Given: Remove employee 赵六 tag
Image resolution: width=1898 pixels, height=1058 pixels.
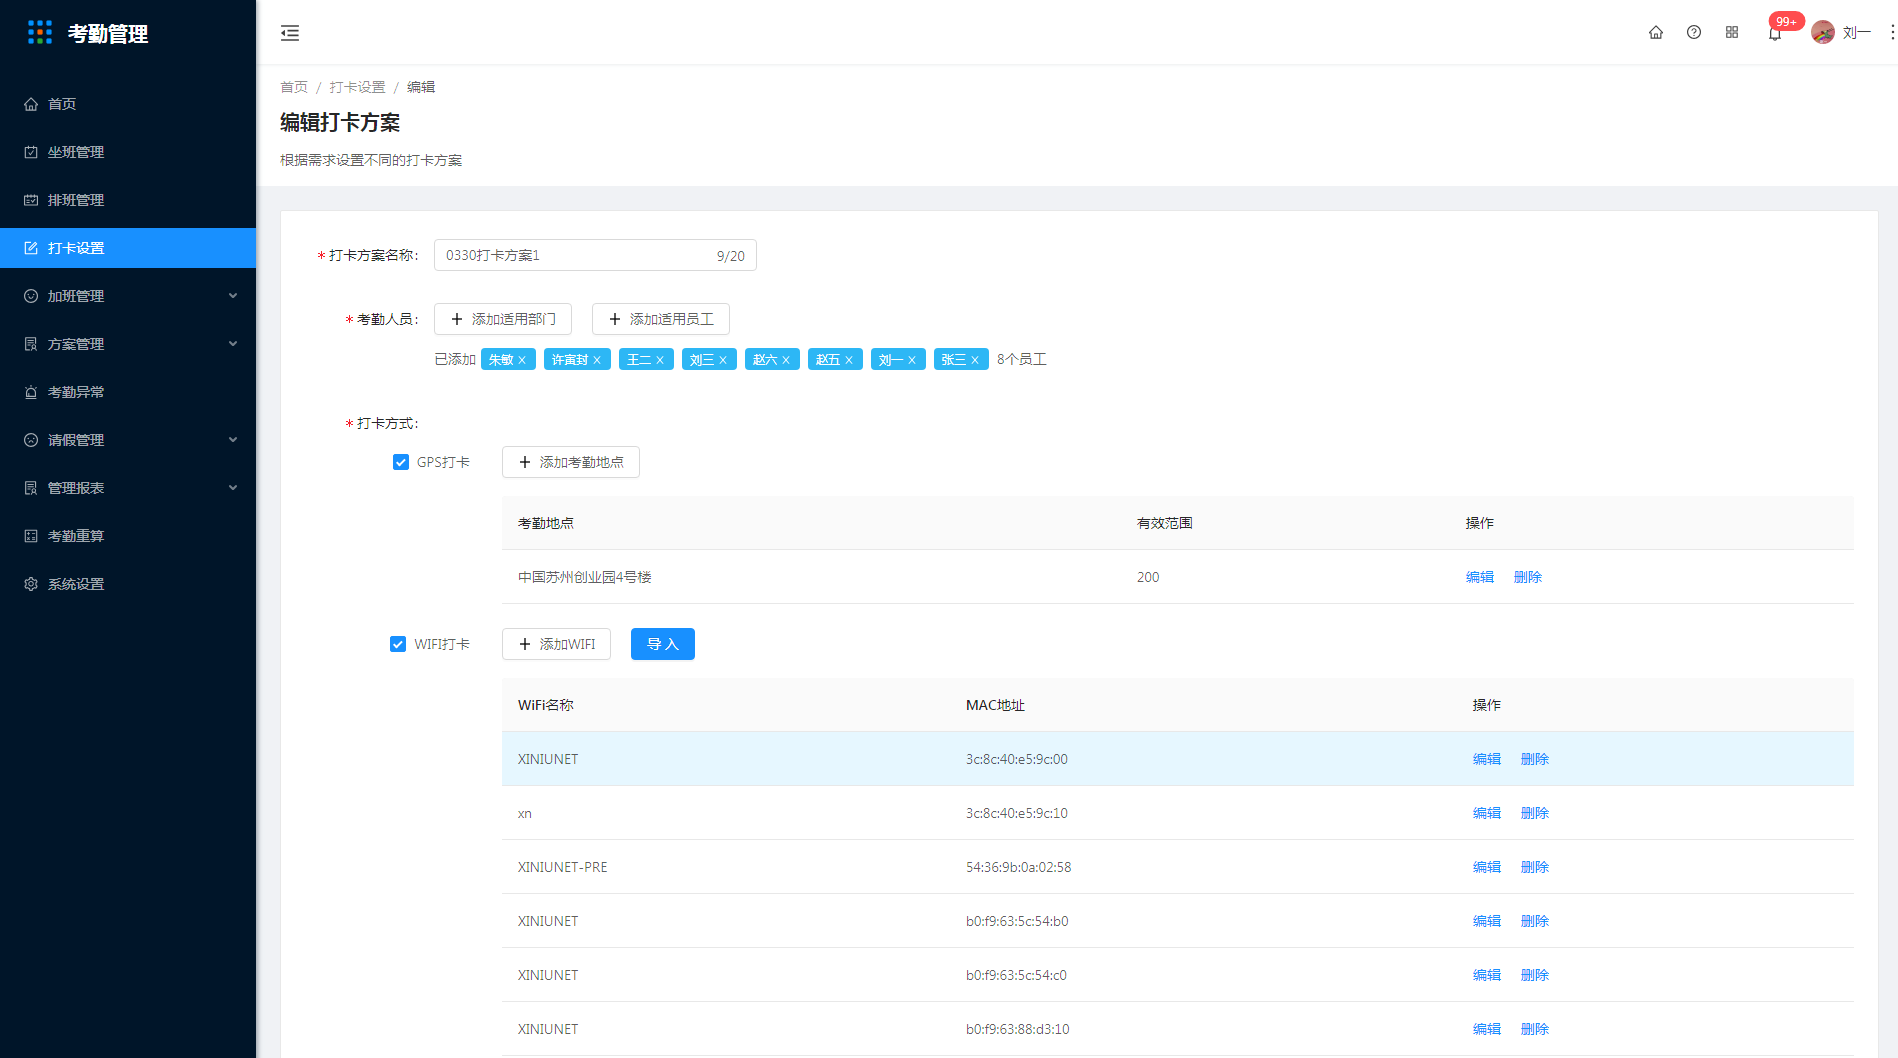Looking at the screenshot, I should tap(786, 360).
